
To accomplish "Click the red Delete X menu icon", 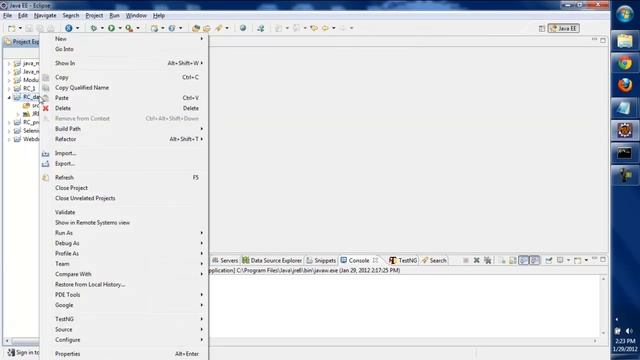I will (46, 108).
